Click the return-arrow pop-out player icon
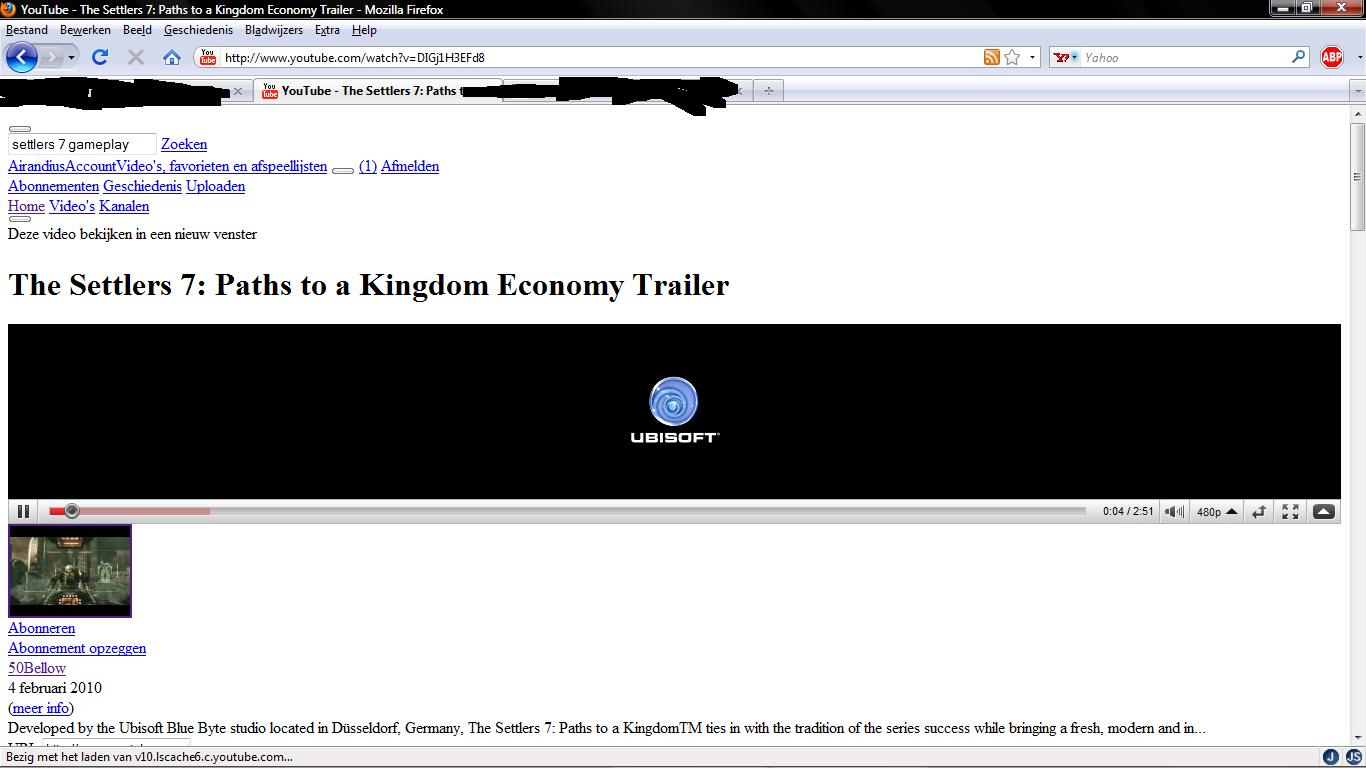This screenshot has width=1366, height=768. [x=1259, y=511]
